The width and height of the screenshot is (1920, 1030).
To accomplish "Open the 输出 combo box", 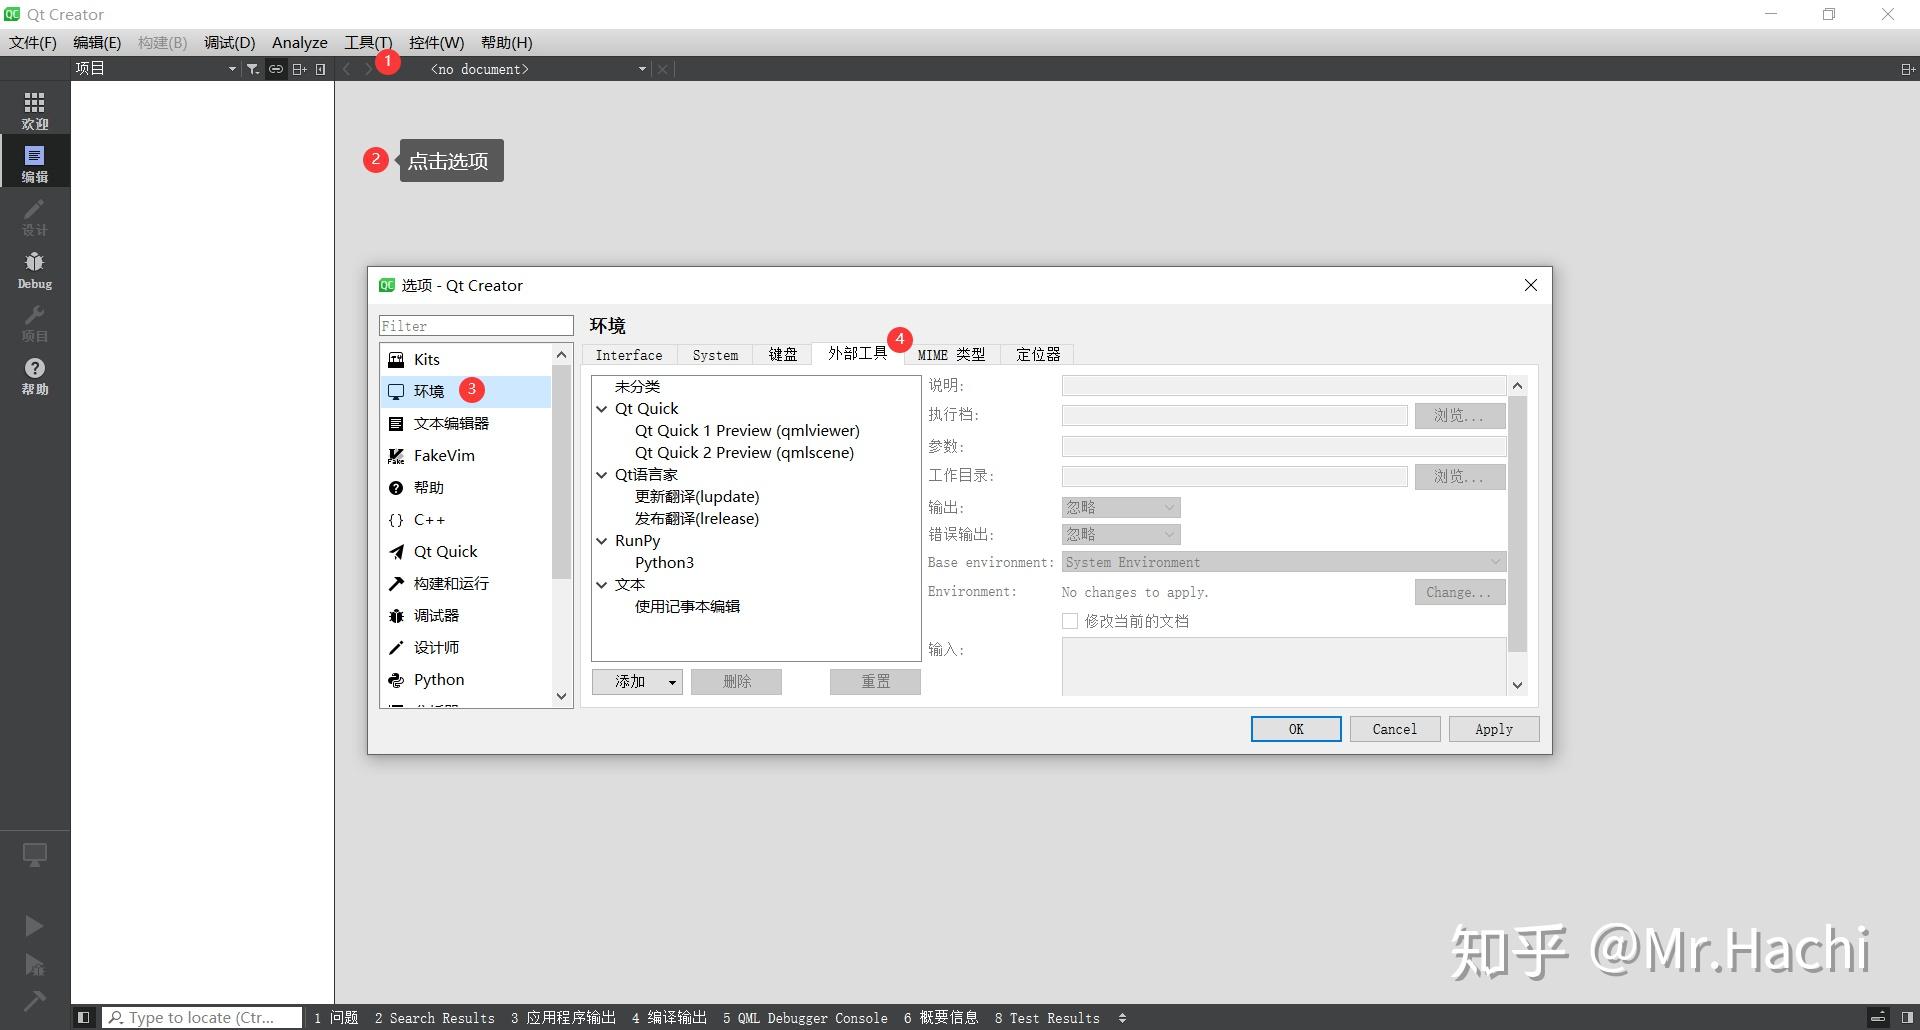I will 1120,508.
